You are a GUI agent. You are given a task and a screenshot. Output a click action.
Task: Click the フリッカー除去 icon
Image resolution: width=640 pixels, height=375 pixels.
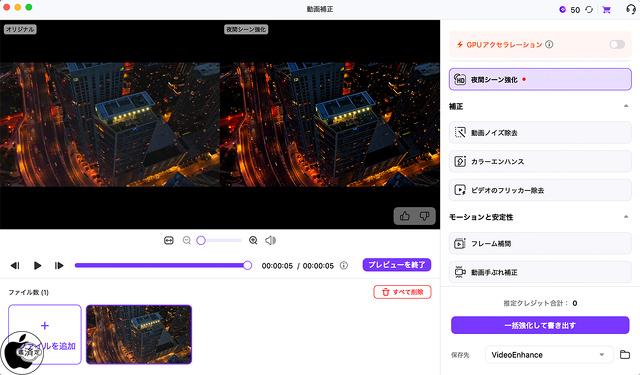460,190
